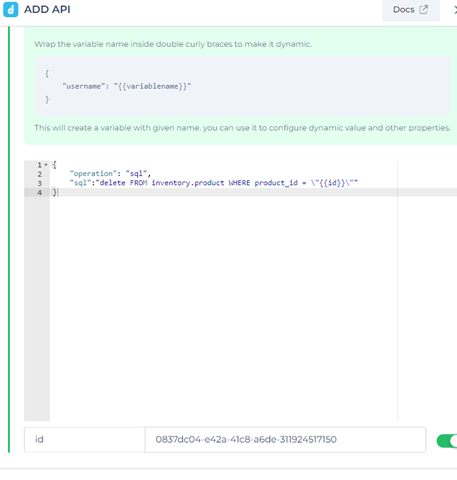The width and height of the screenshot is (457, 480).
Task: Select line number 4 in the gutter
Action: pos(40,193)
